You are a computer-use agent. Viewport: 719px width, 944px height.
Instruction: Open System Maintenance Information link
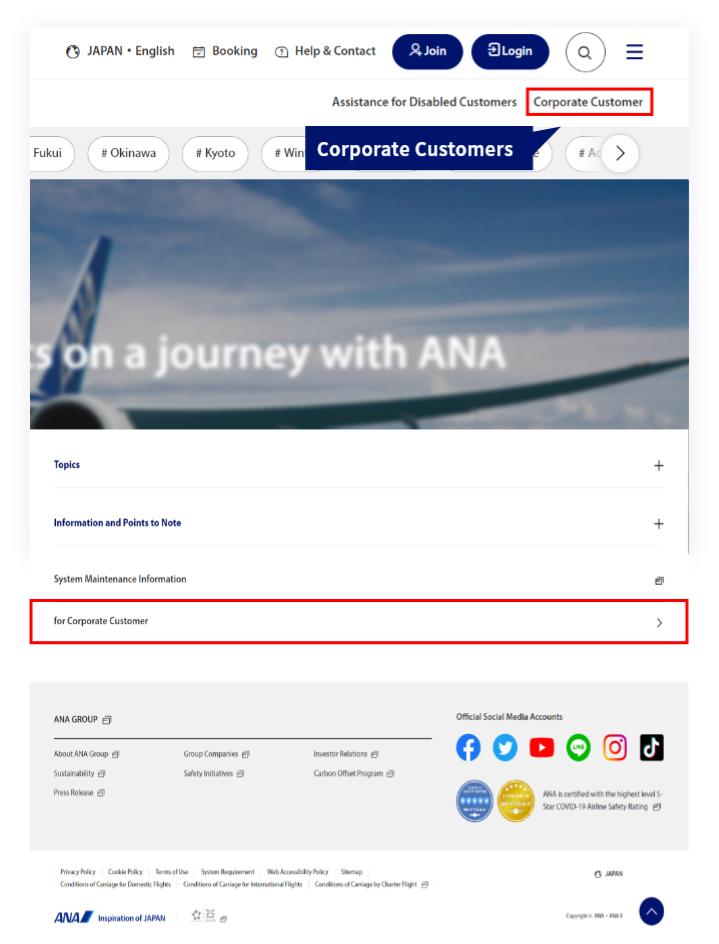[x=359, y=579]
